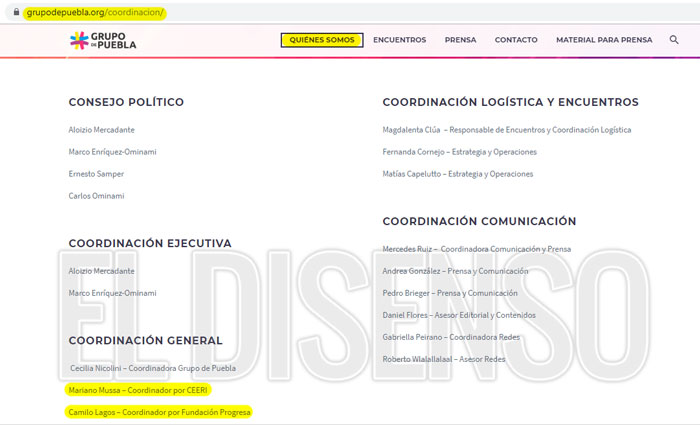Click the Coordinación Ejecutiva heading

150,243
